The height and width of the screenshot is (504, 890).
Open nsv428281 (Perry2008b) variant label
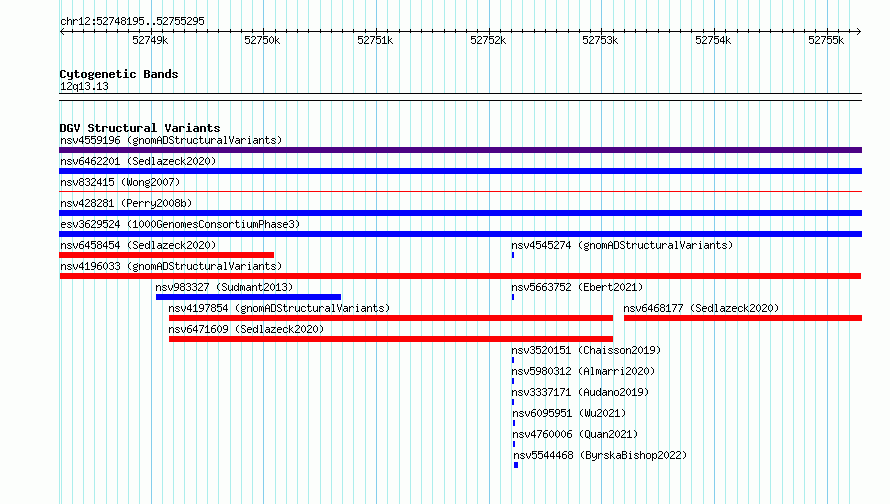[x=126, y=203]
